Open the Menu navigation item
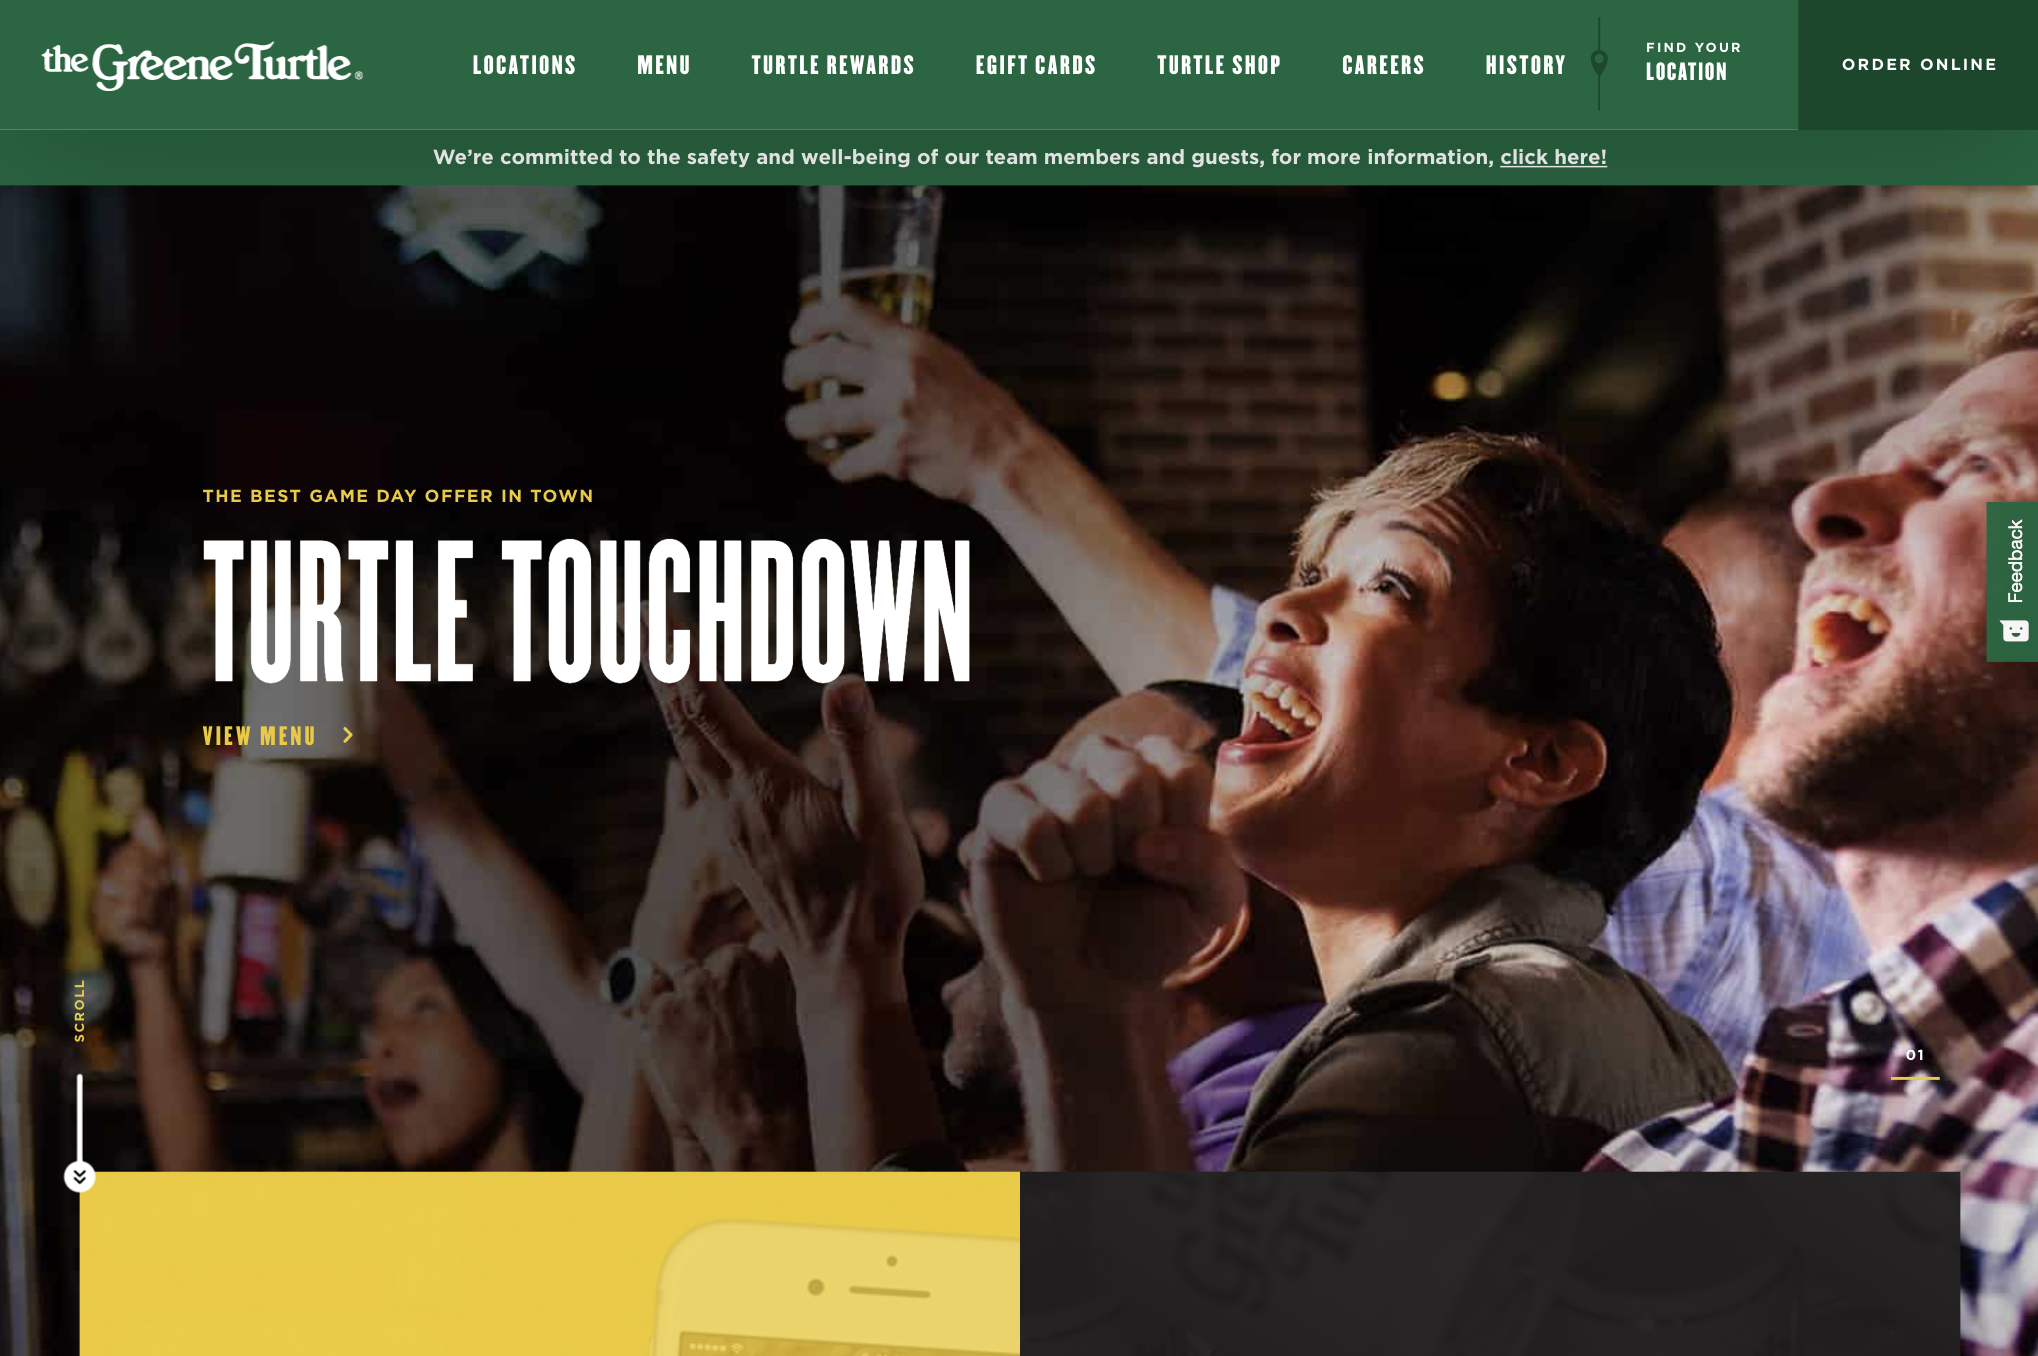Viewport: 2038px width, 1356px height. click(664, 65)
